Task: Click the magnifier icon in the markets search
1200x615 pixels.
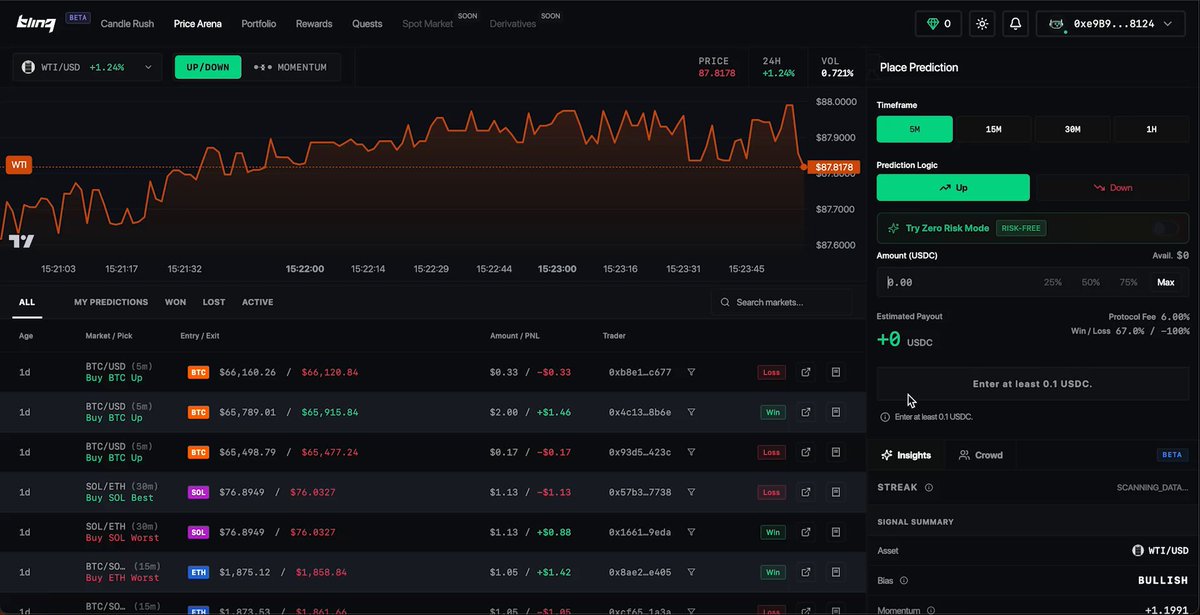Action: (724, 302)
